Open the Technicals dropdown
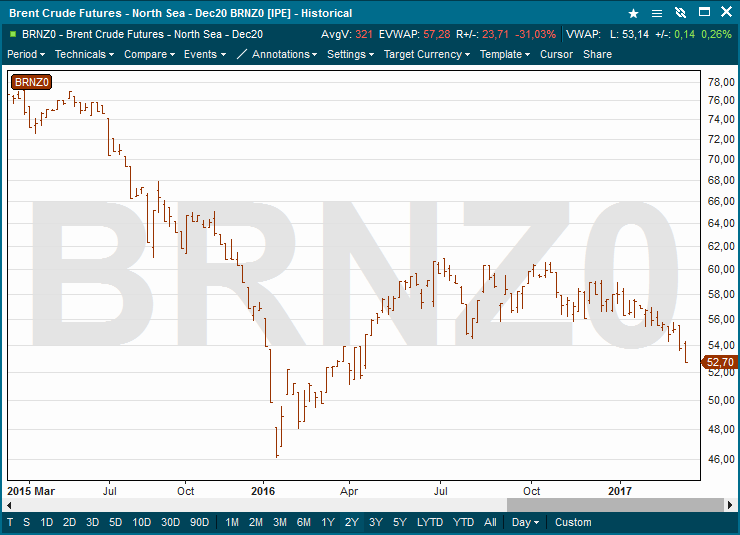This screenshot has height=535, width=740. point(84,54)
